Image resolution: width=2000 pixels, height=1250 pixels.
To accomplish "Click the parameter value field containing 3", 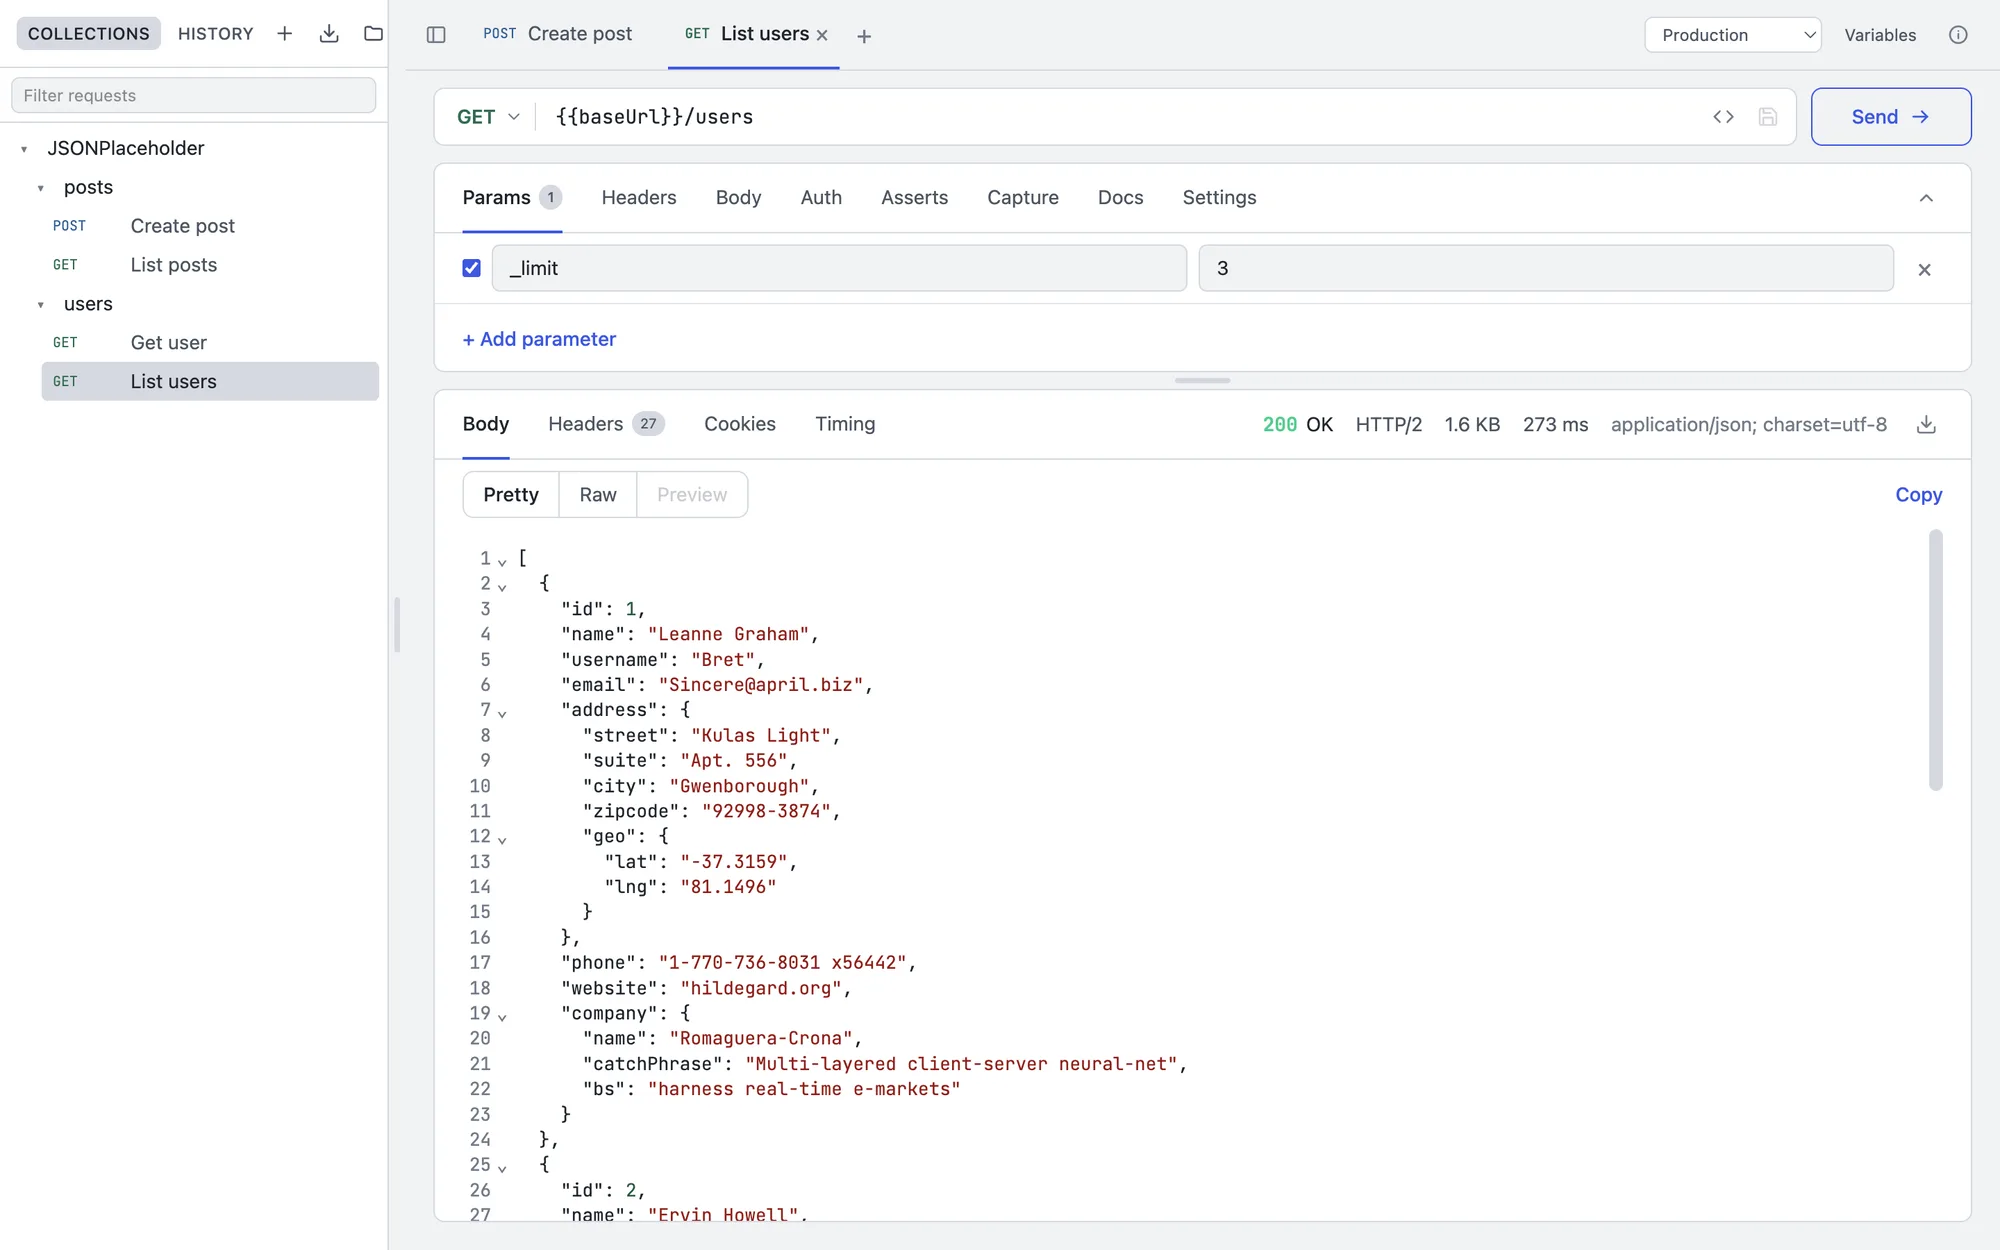I will (x=1546, y=268).
